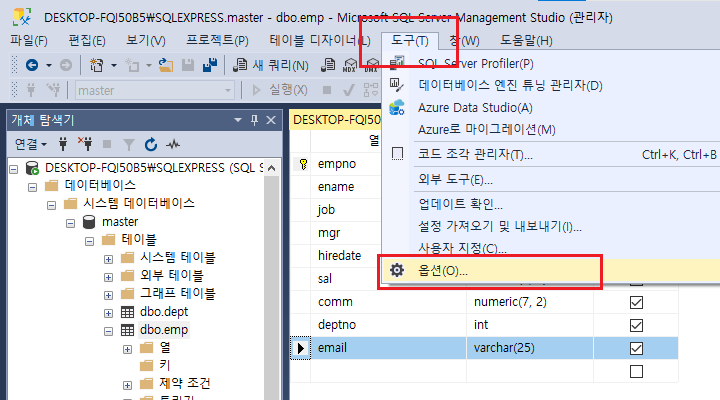Refresh the Object Explorer tree
The width and height of the screenshot is (720, 400).
click(151, 145)
